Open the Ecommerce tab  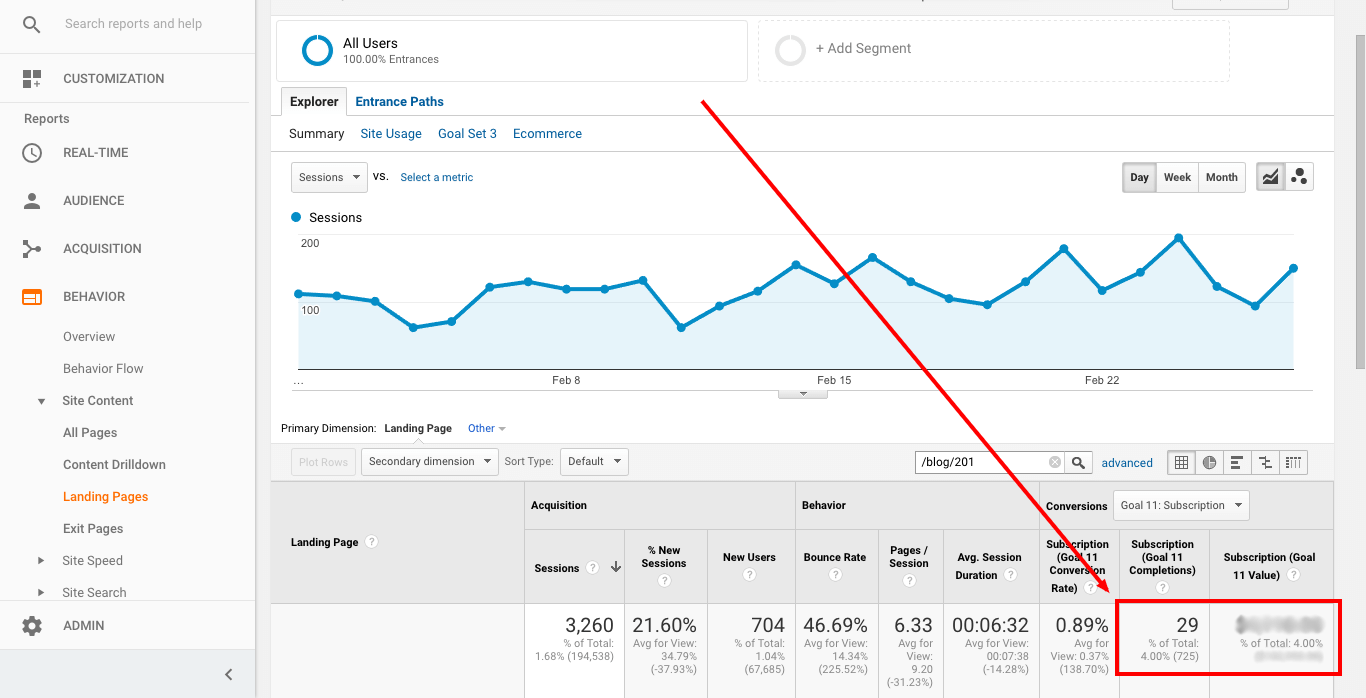pyautogui.click(x=547, y=133)
